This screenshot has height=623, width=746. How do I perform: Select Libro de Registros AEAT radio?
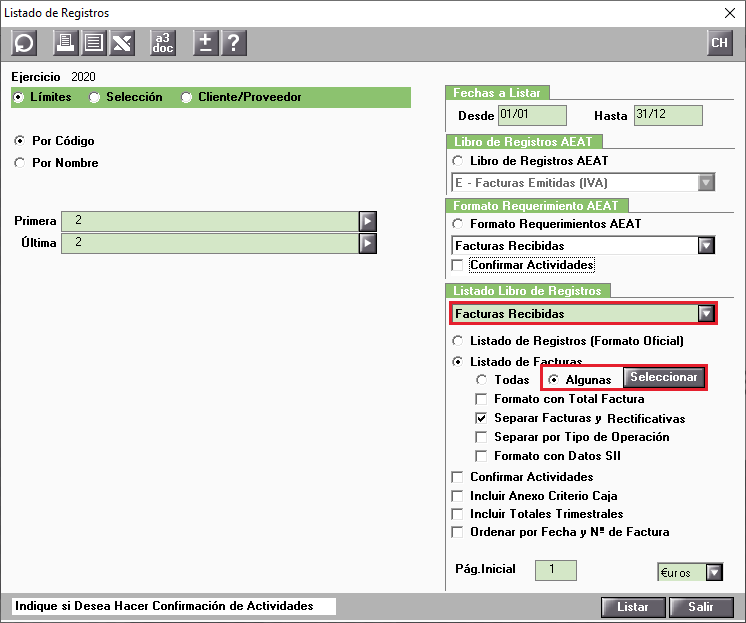[458, 161]
